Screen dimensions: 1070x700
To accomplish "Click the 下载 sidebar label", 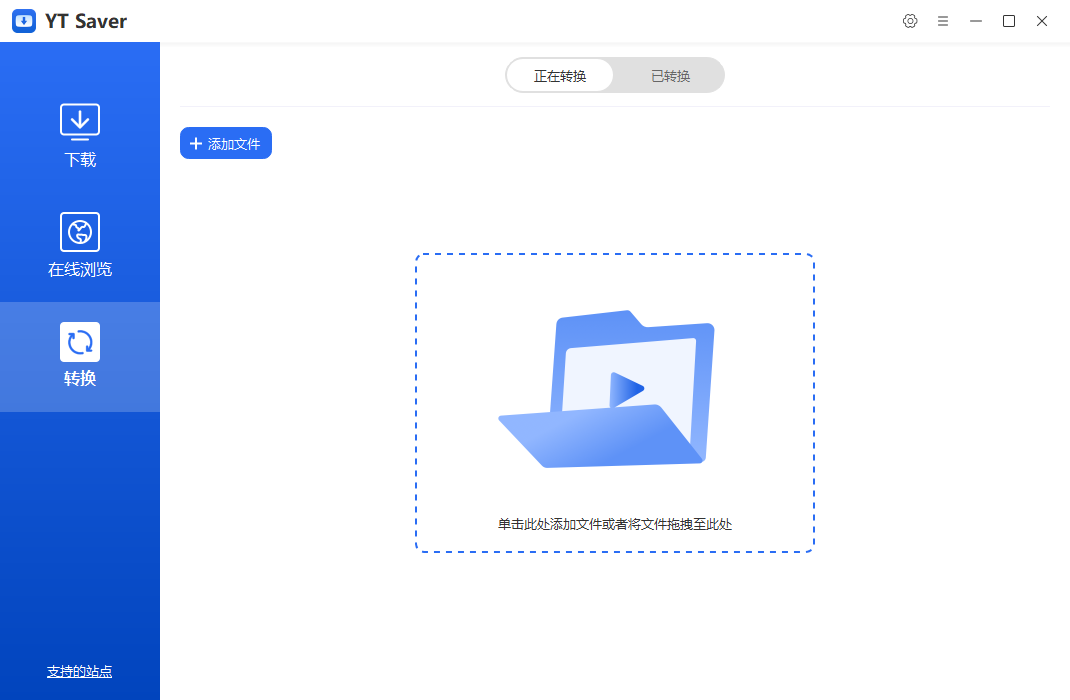I will (x=80, y=160).
